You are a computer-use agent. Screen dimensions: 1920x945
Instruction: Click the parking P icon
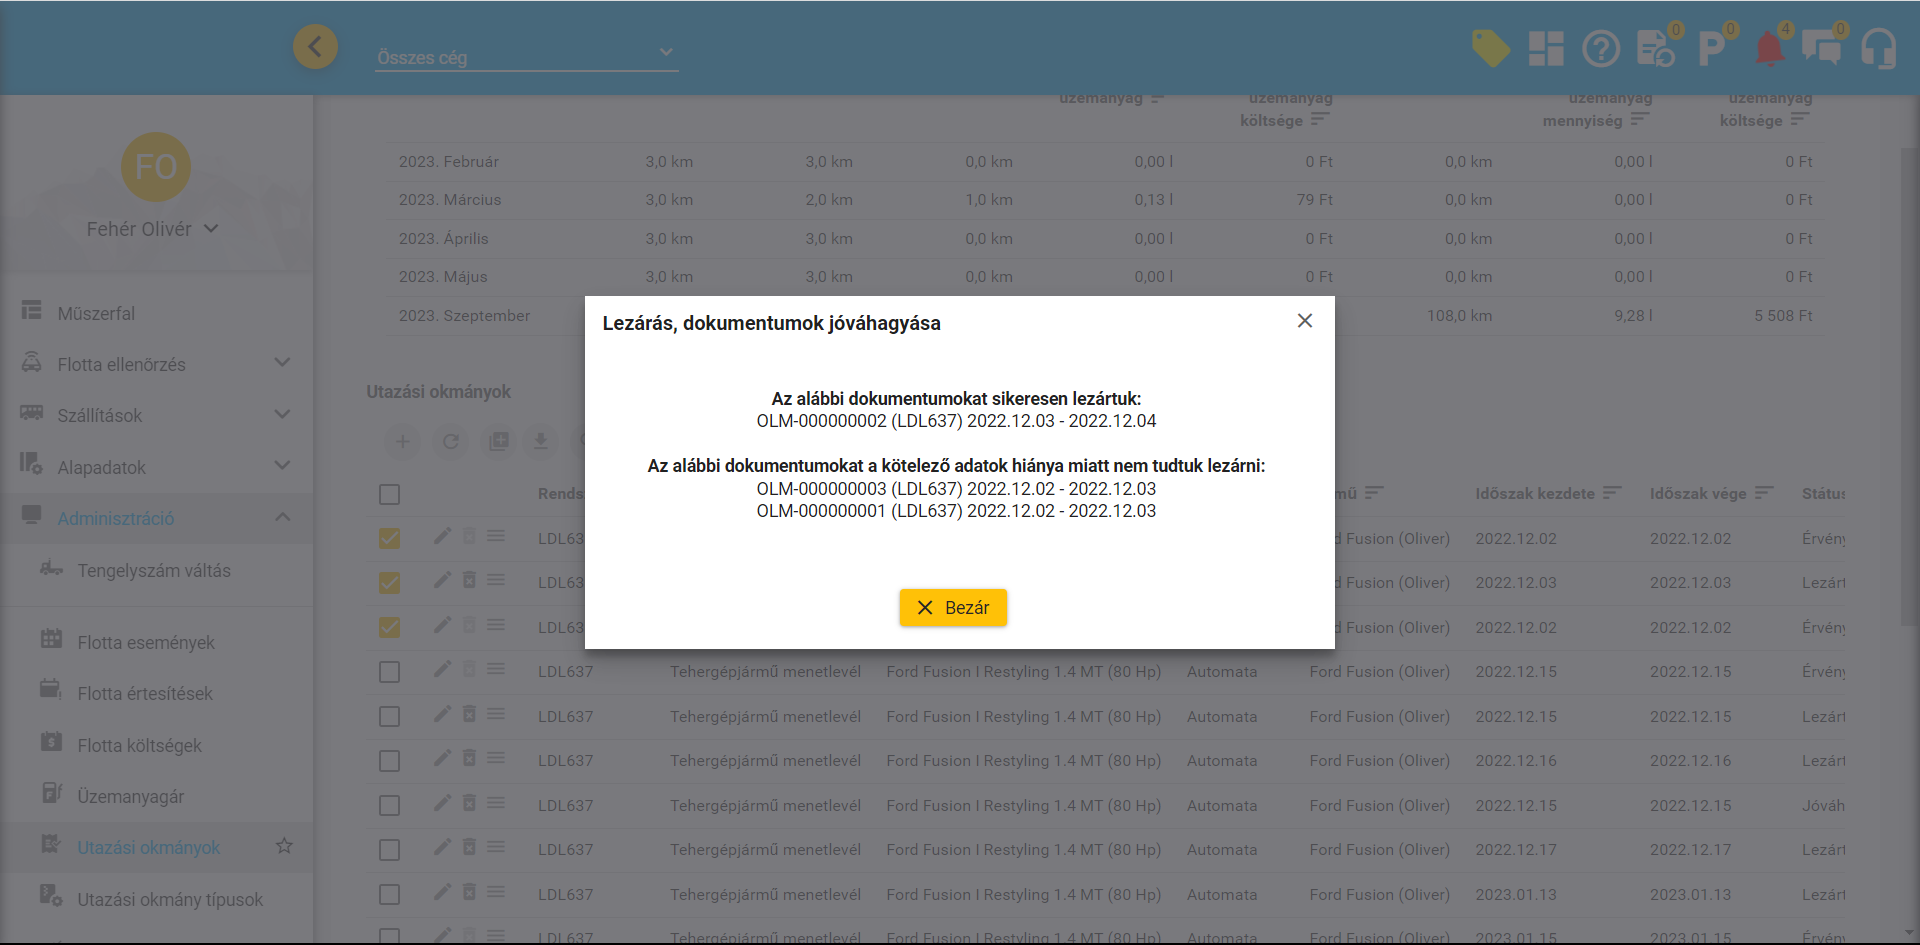[x=1711, y=48]
